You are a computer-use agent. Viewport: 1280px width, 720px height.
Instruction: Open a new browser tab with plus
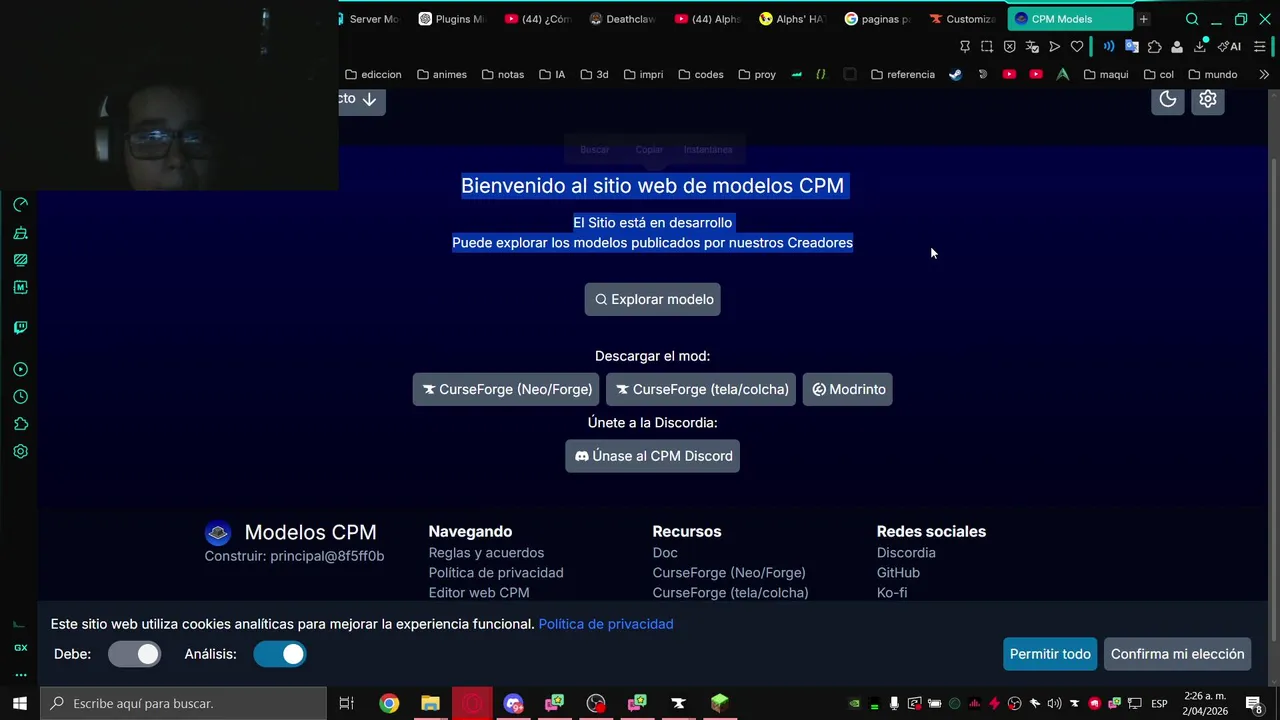(1143, 19)
